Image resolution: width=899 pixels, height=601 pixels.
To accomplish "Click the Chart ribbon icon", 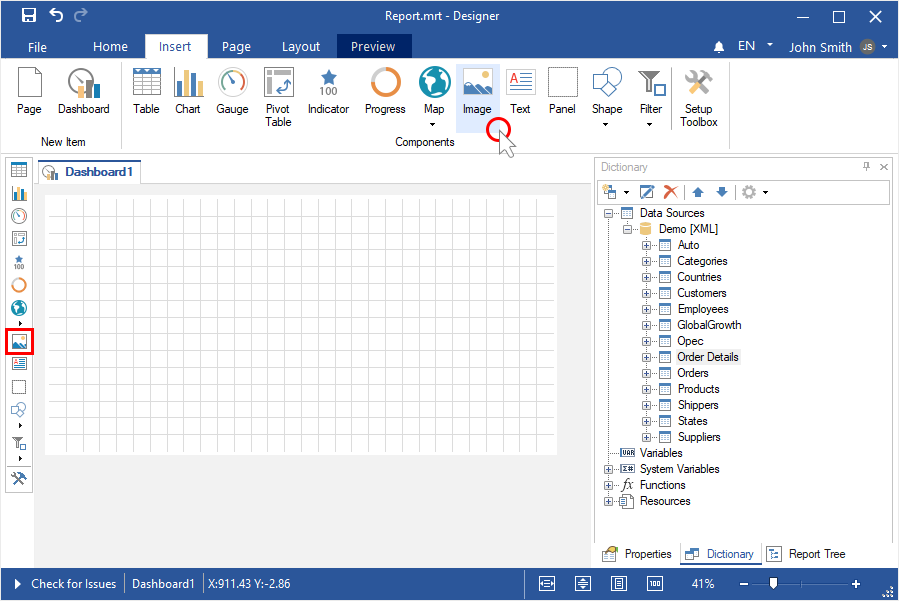I will pyautogui.click(x=188, y=92).
